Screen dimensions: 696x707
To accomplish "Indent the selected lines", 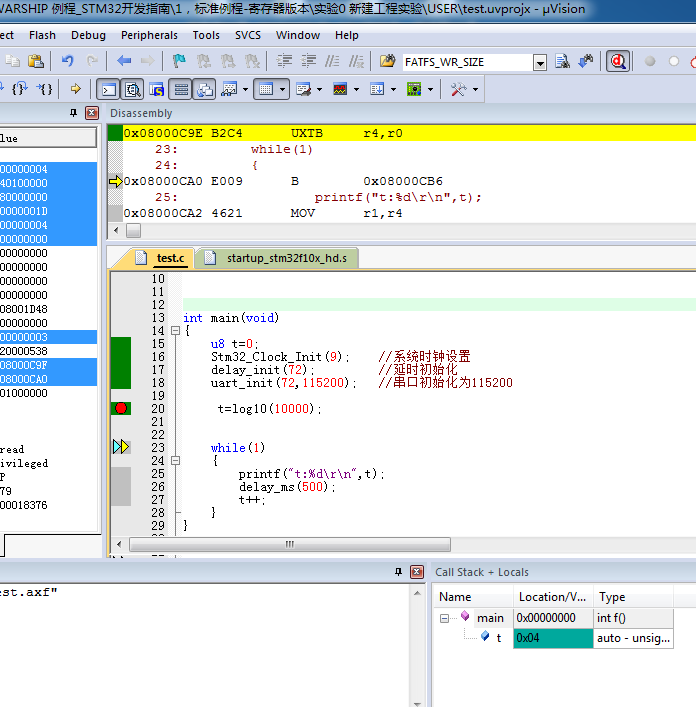I will point(284,61).
